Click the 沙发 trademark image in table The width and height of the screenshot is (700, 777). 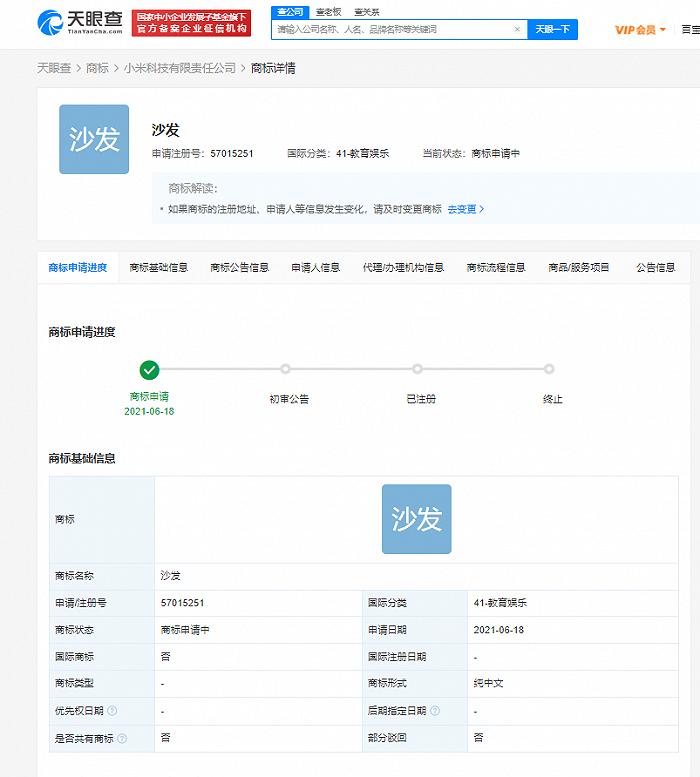coord(416,519)
